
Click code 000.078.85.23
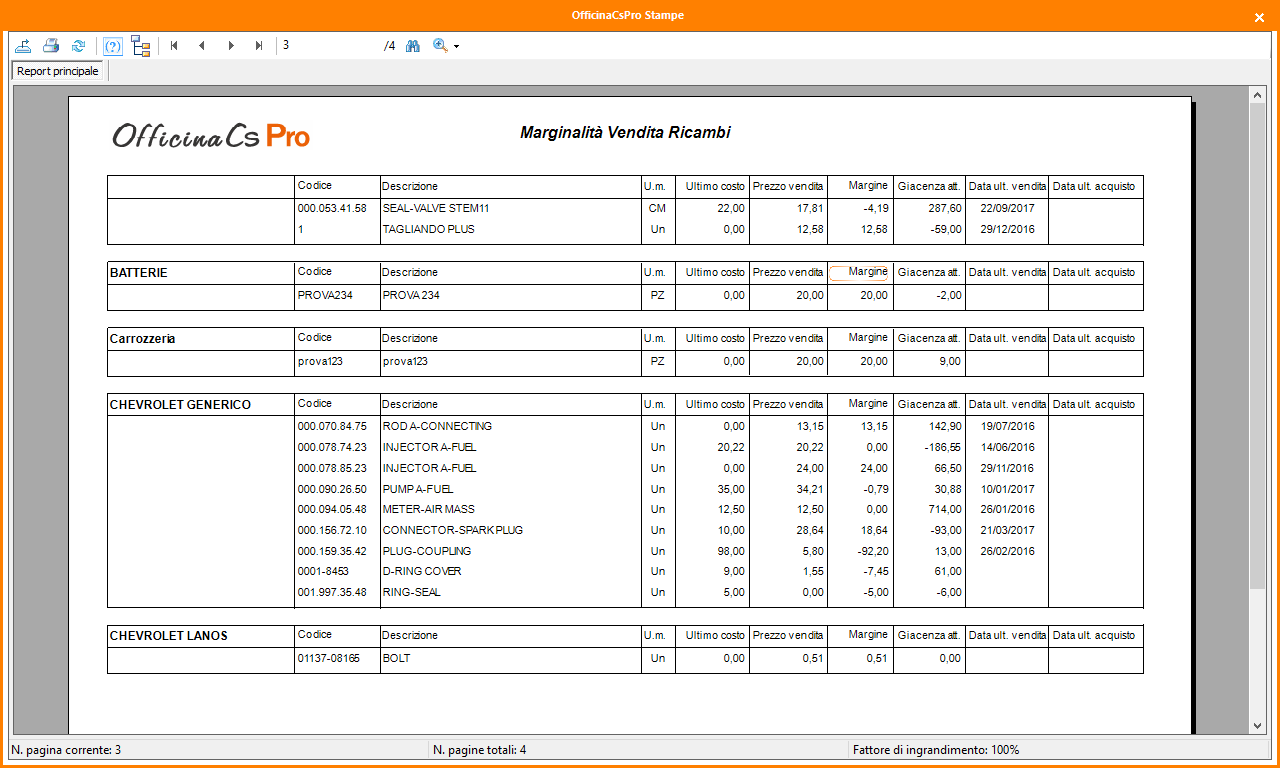tap(332, 469)
